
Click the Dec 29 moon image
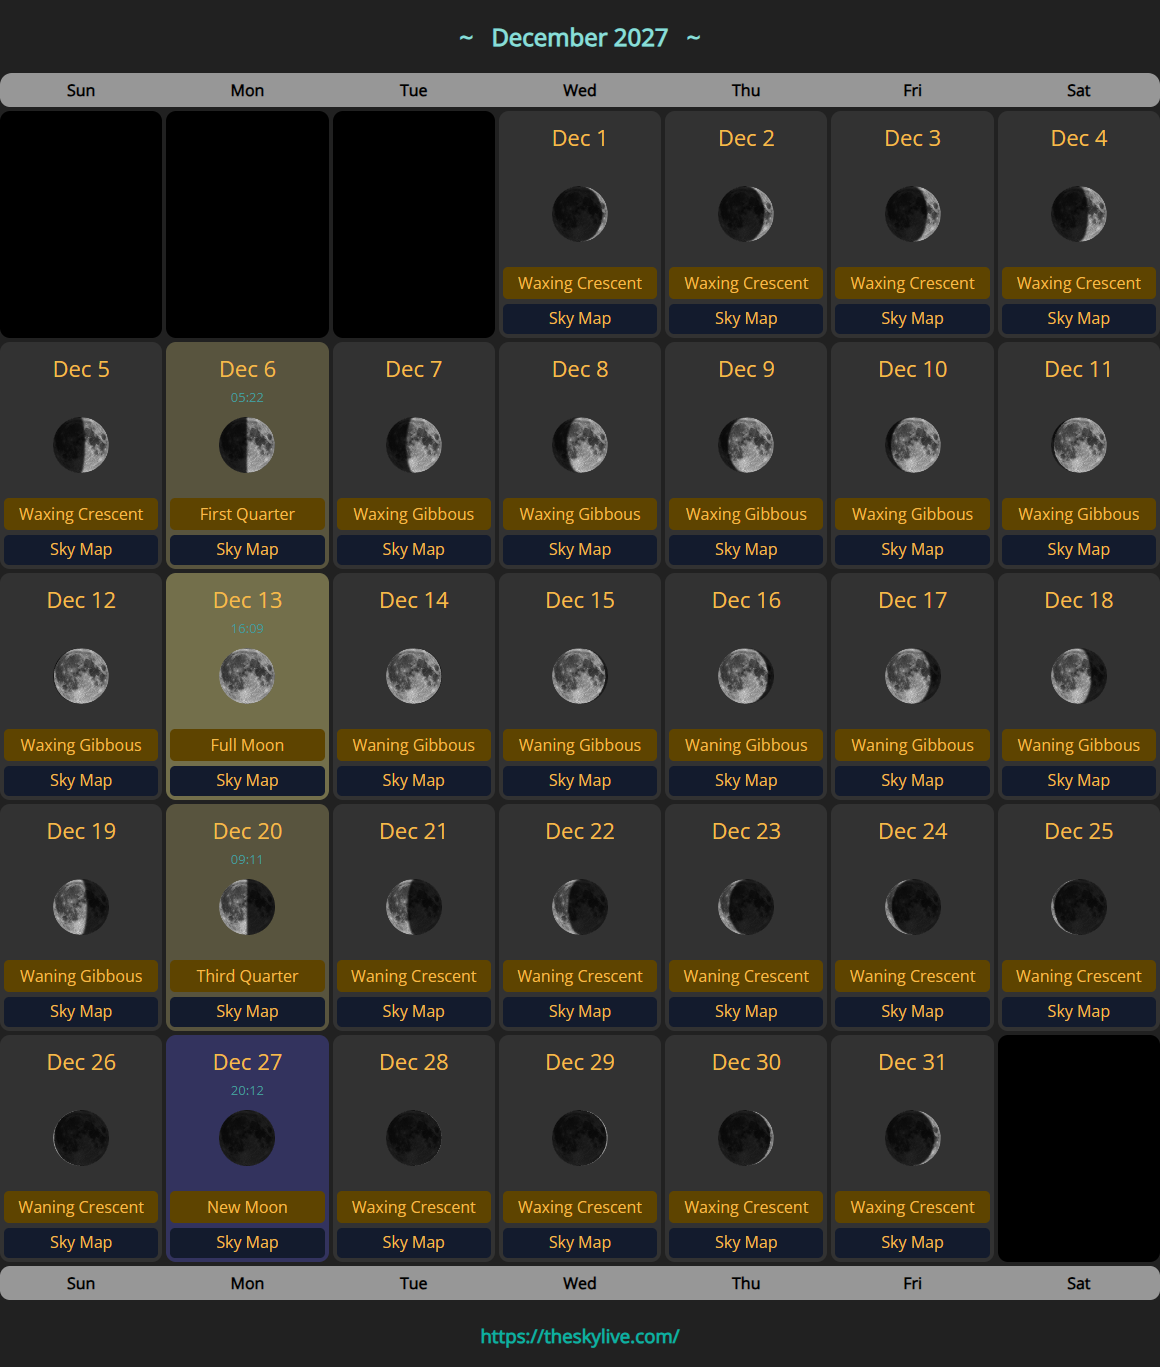pos(580,1138)
